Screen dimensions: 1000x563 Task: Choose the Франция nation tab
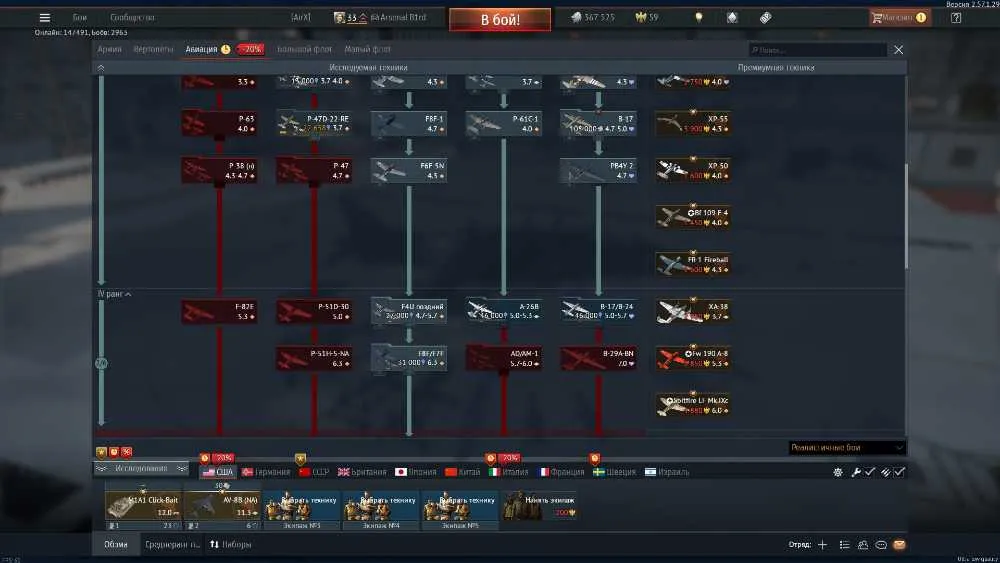click(561, 472)
